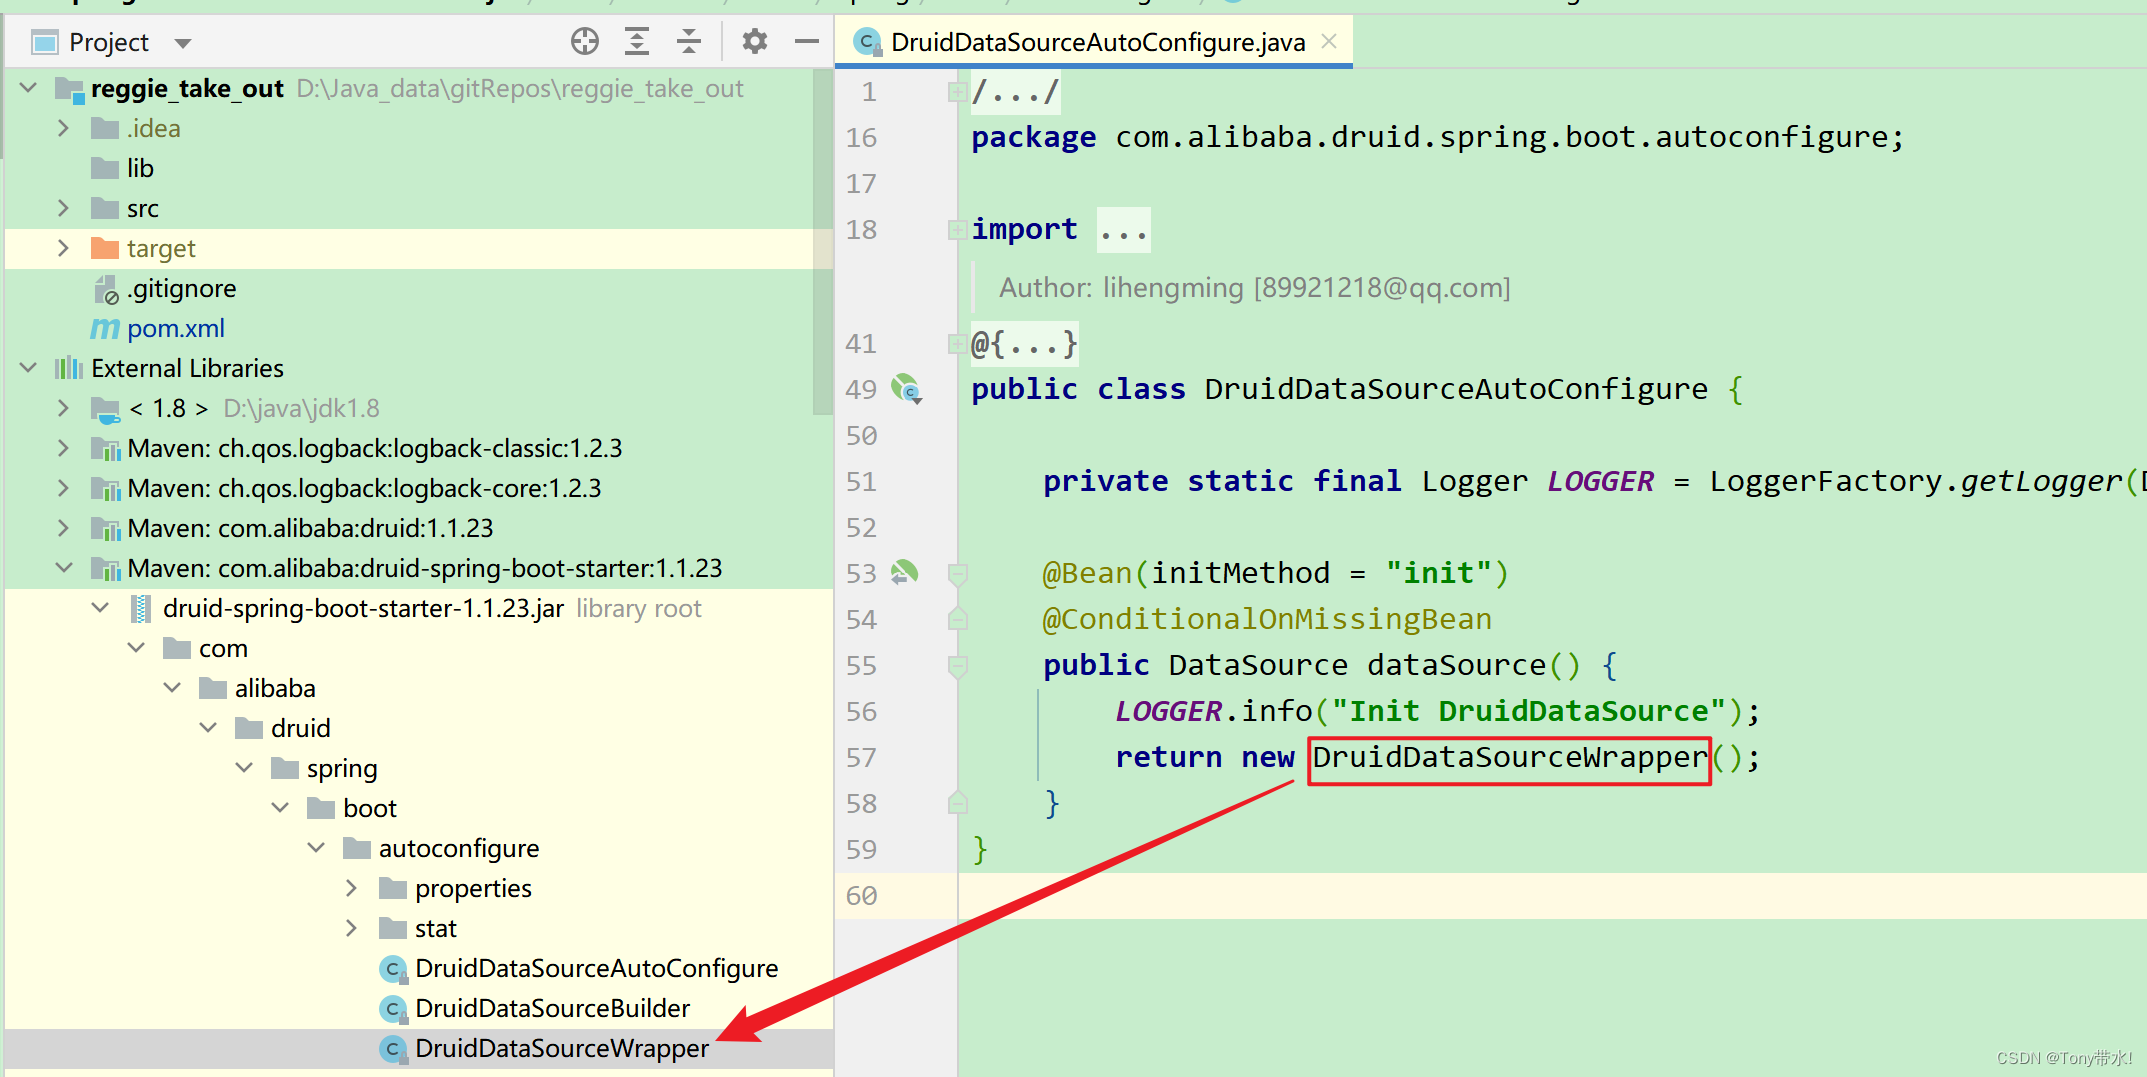
Task: Collapse the boot package folder
Action: [x=280, y=808]
